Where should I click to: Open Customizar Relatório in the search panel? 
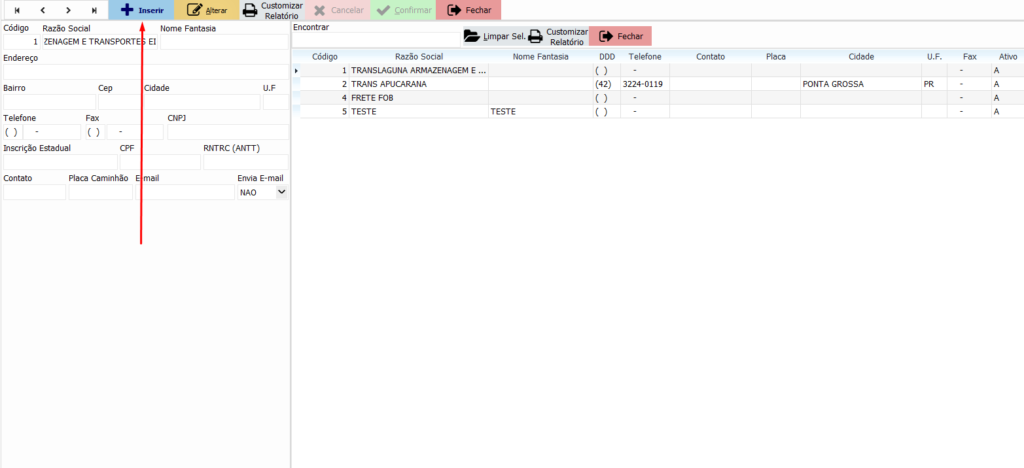coord(558,36)
